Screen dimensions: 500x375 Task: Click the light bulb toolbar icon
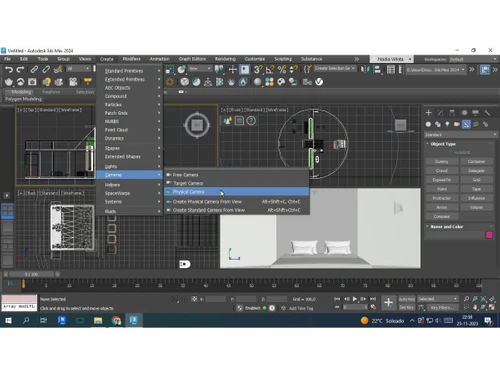click(x=47, y=82)
